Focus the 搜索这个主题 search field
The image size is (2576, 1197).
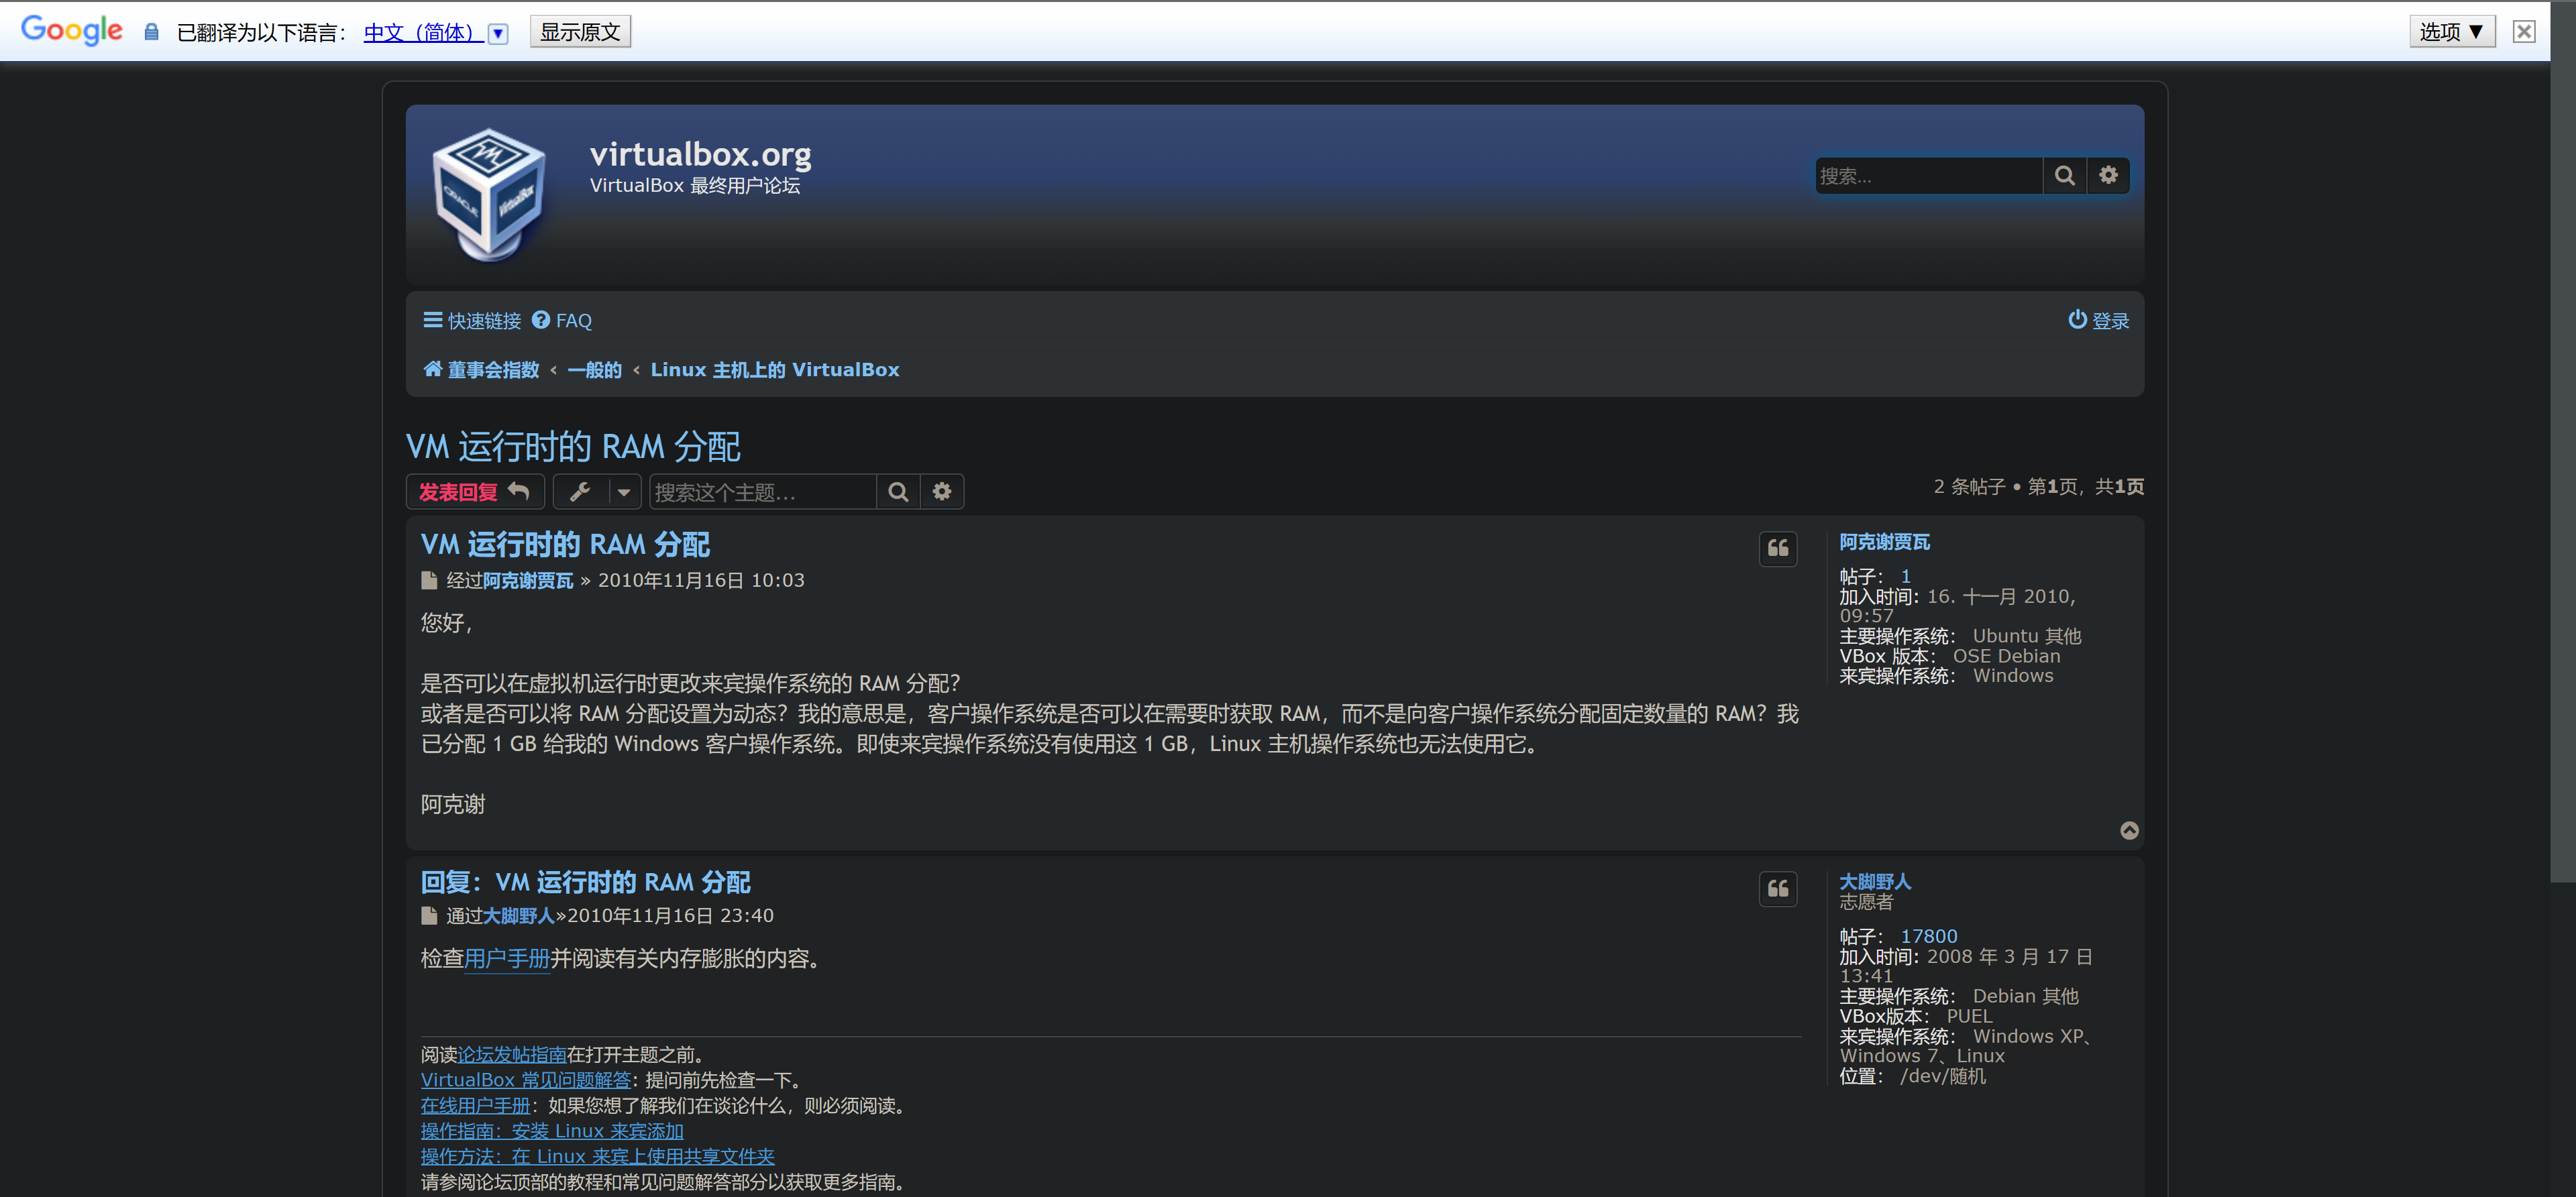pyautogui.click(x=763, y=492)
